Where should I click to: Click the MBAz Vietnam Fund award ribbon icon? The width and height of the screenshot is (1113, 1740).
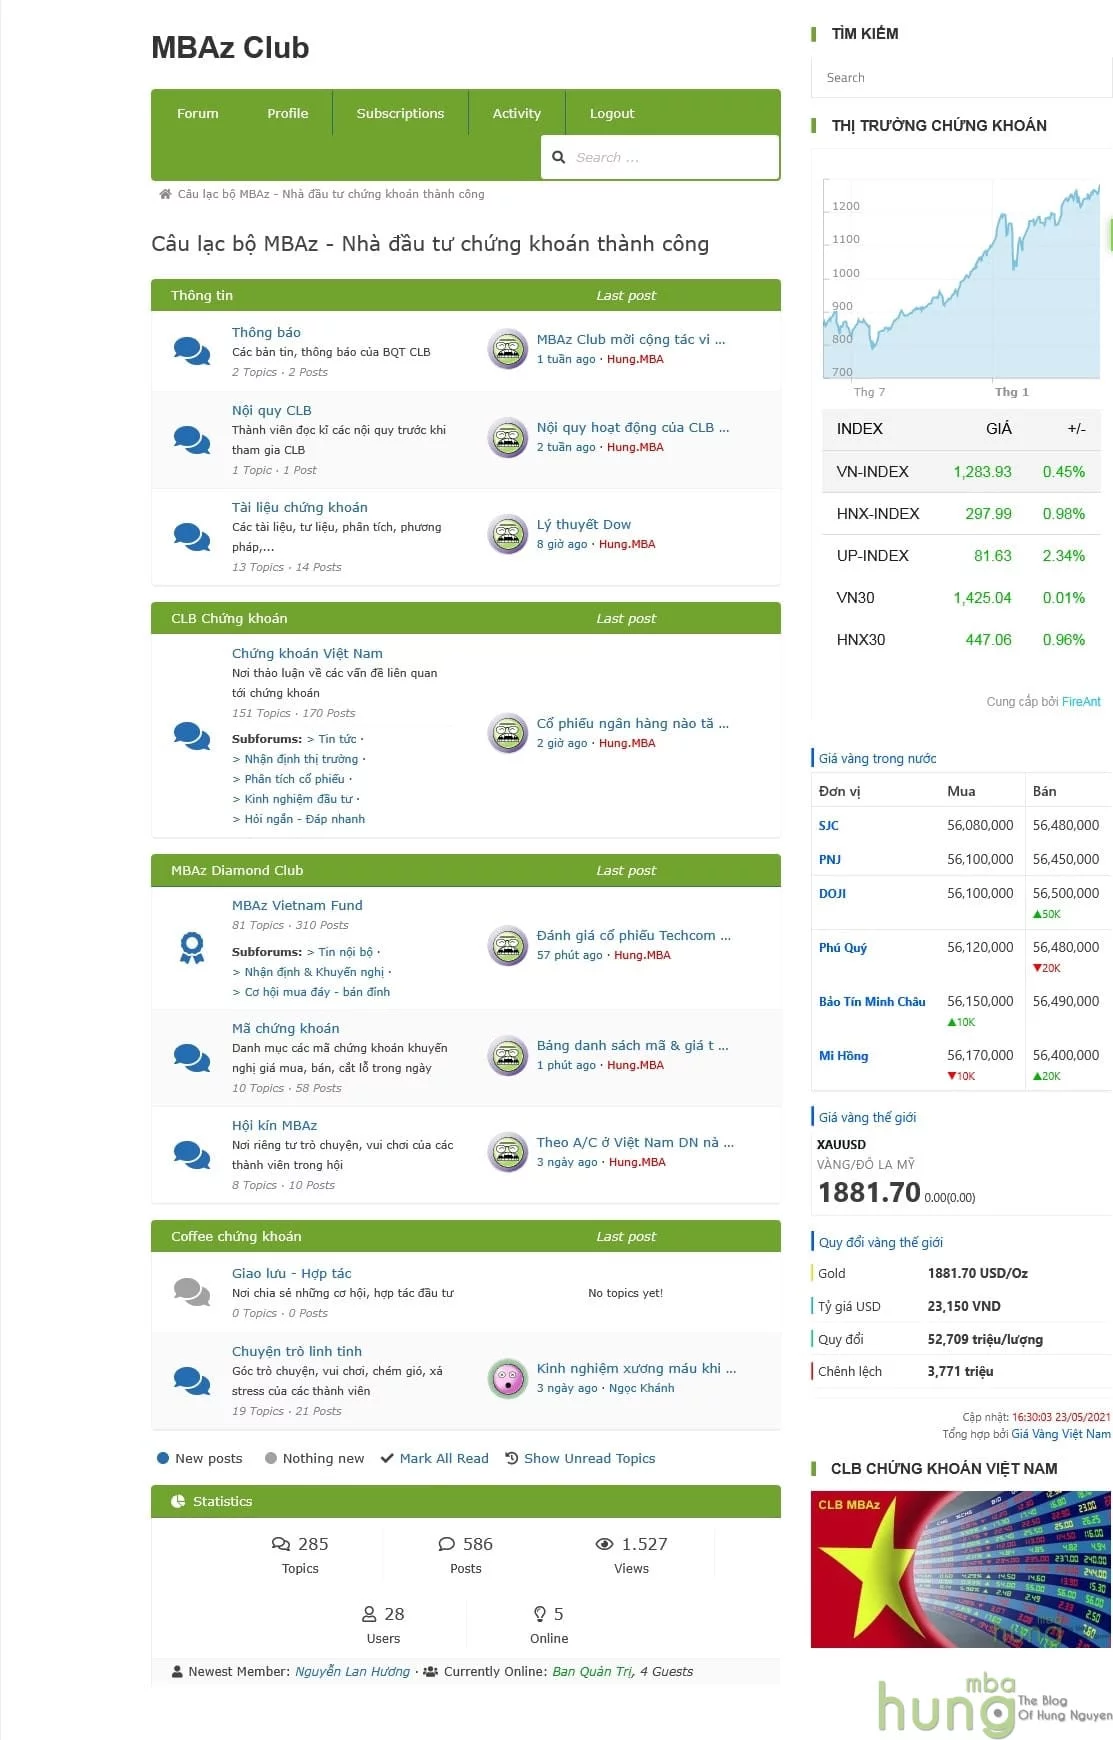pos(191,947)
